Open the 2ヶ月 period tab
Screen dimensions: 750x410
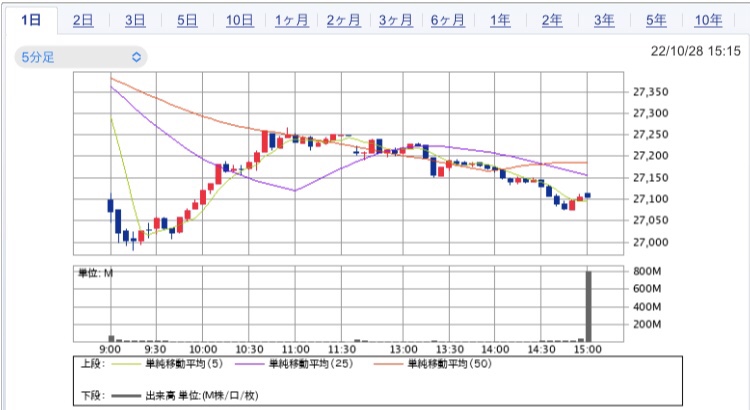(x=344, y=21)
